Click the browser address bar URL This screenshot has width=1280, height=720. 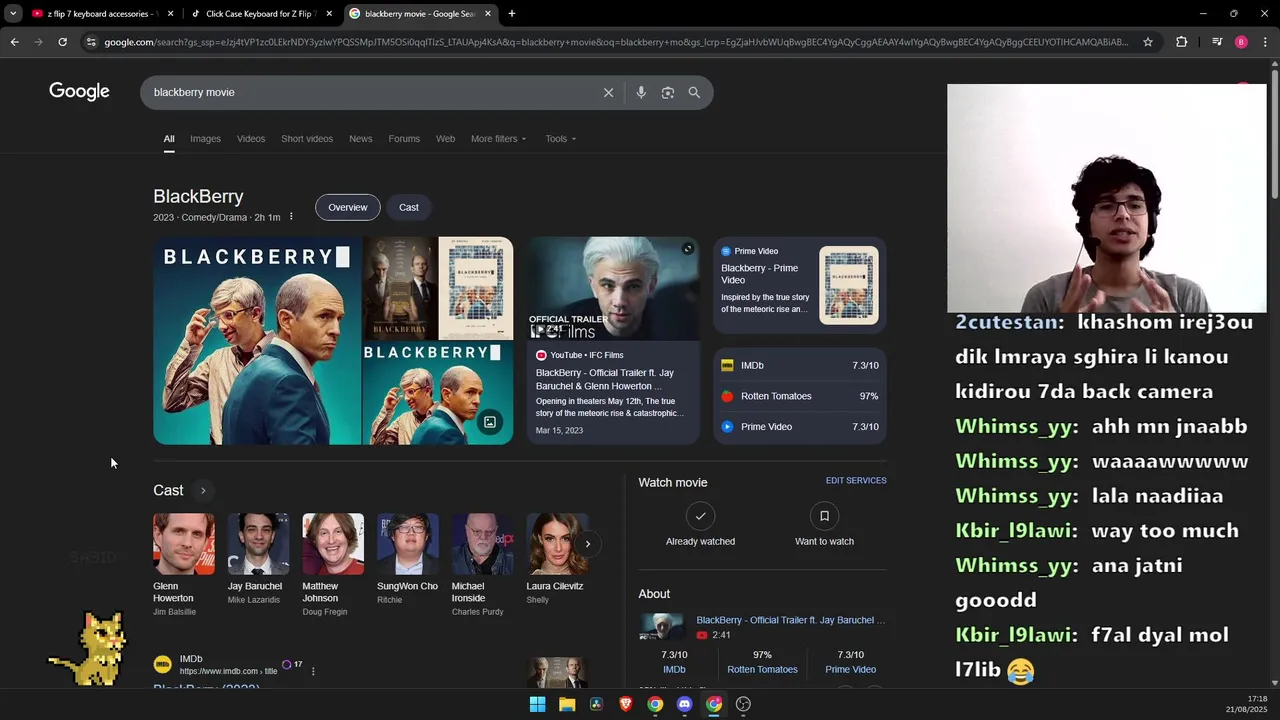click(616, 42)
